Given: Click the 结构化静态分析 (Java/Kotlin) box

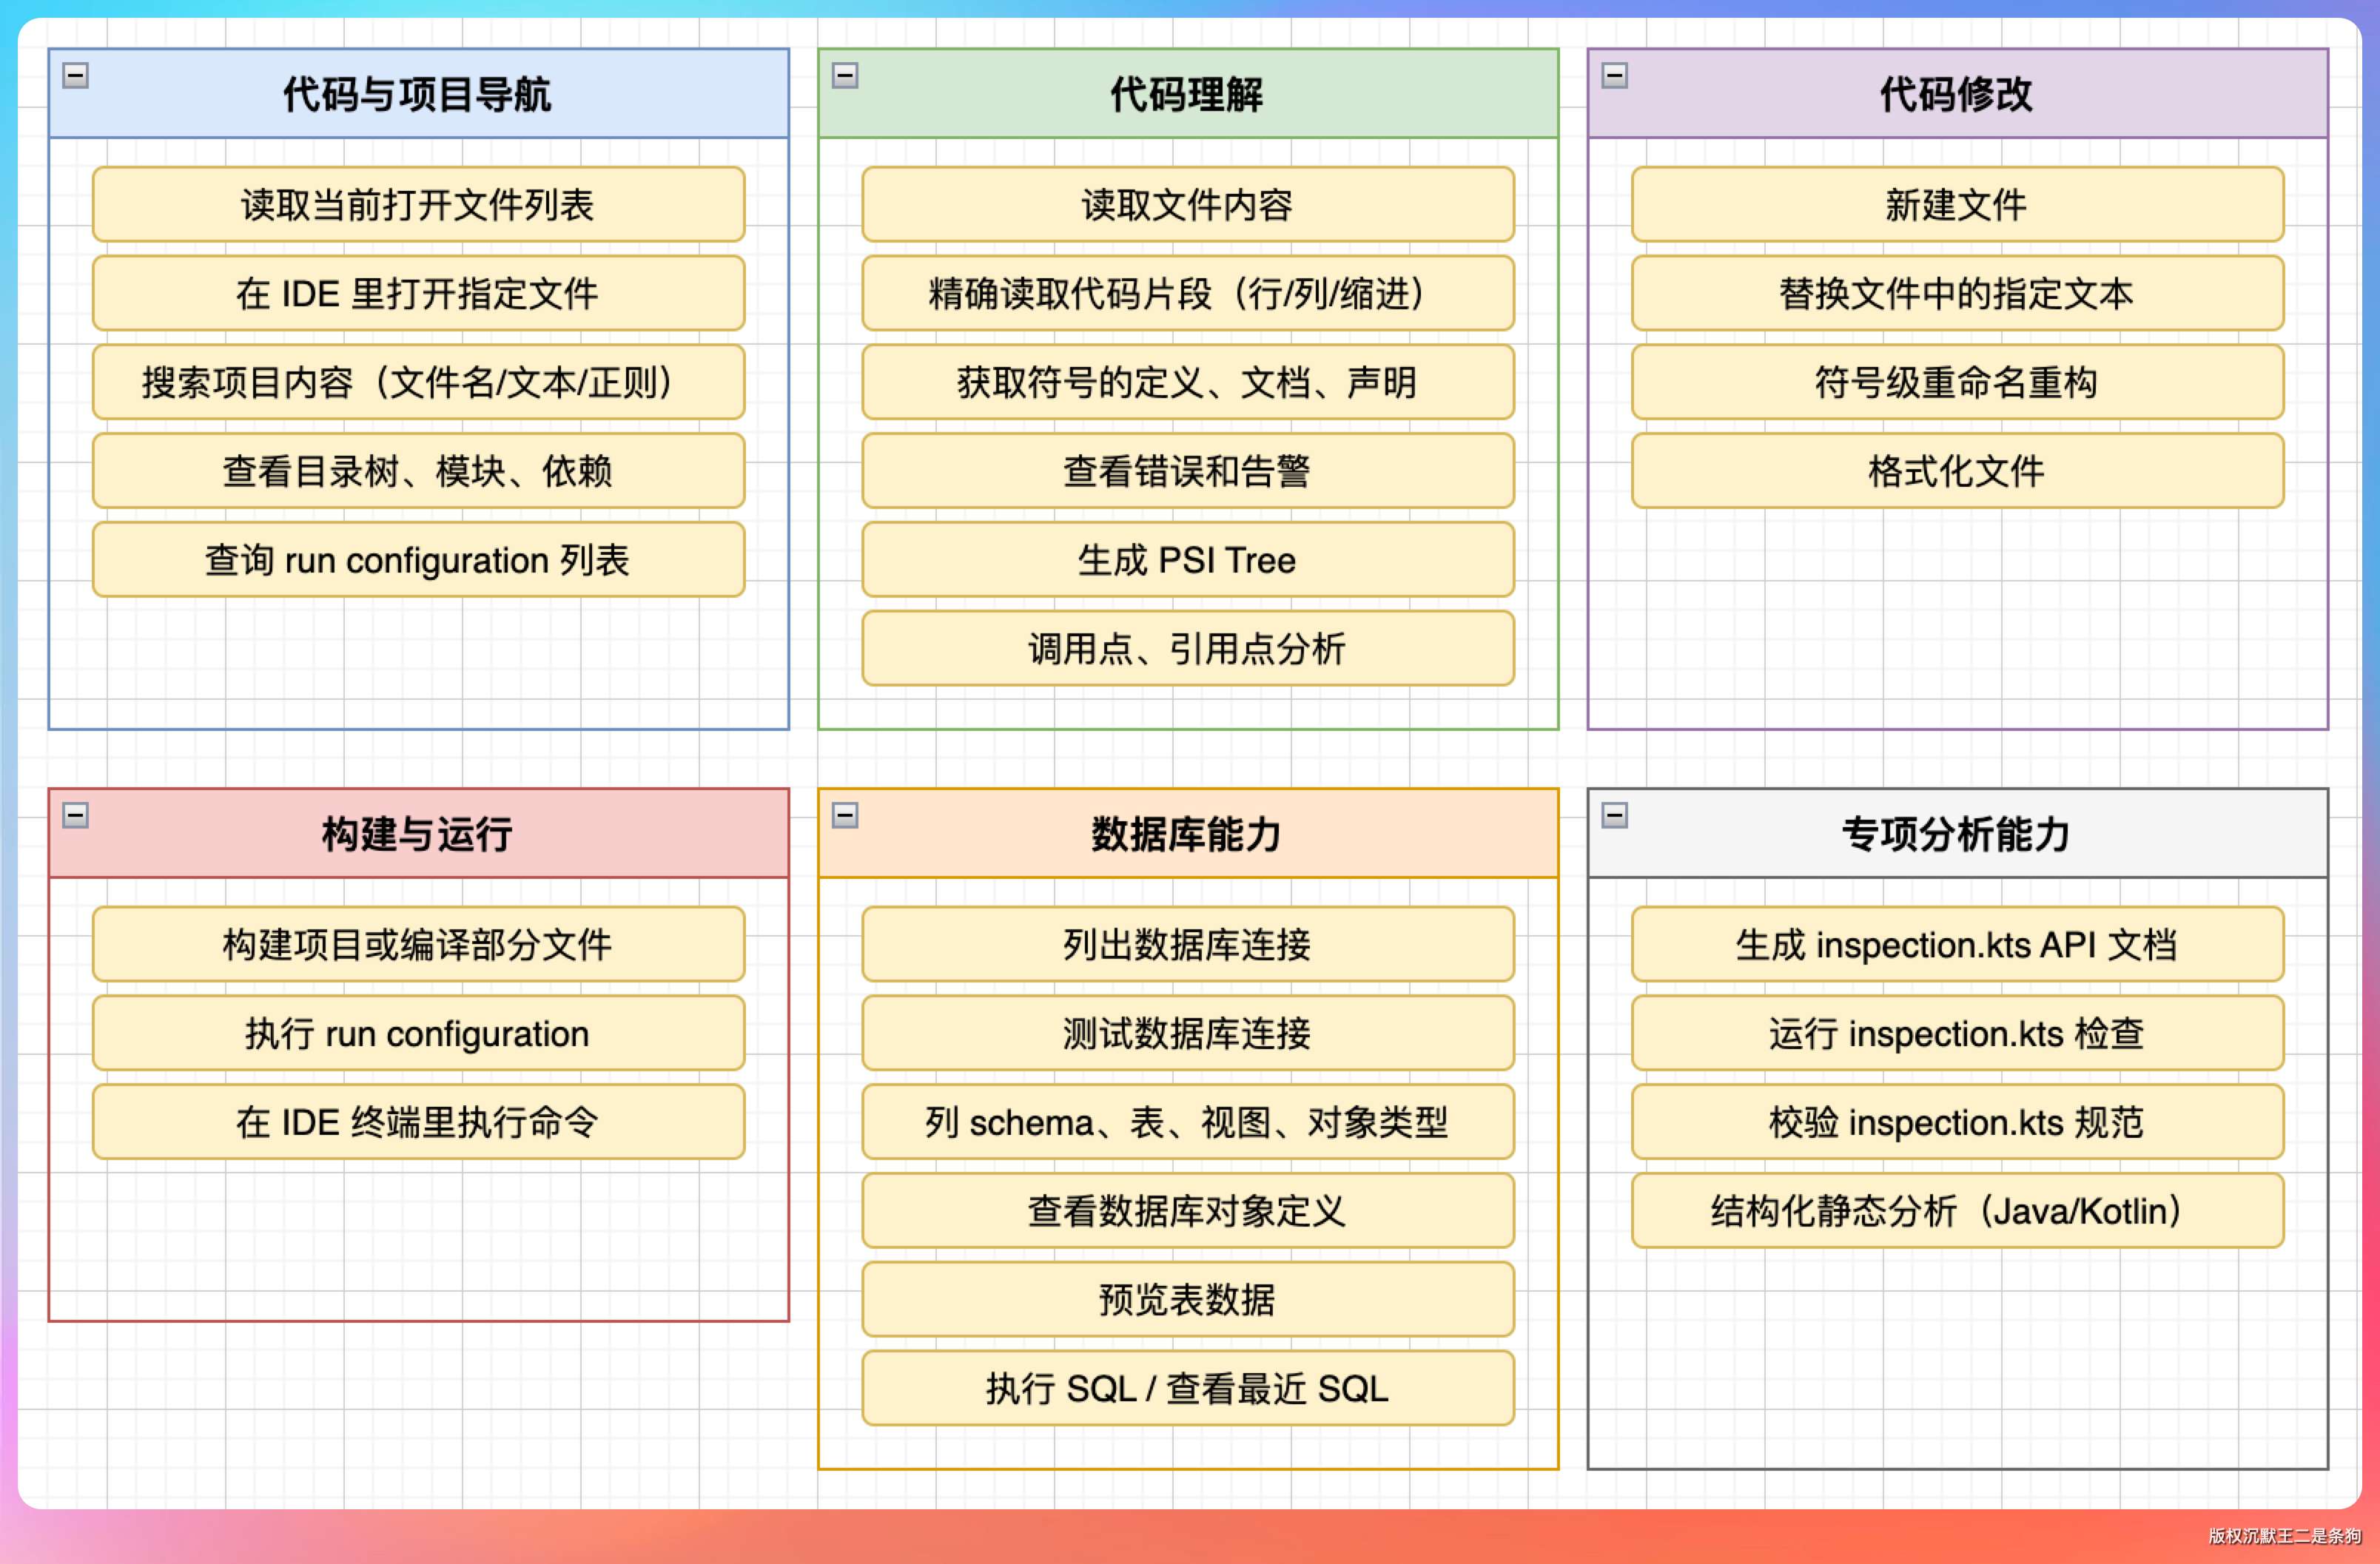Looking at the screenshot, I should coord(1956,1211).
